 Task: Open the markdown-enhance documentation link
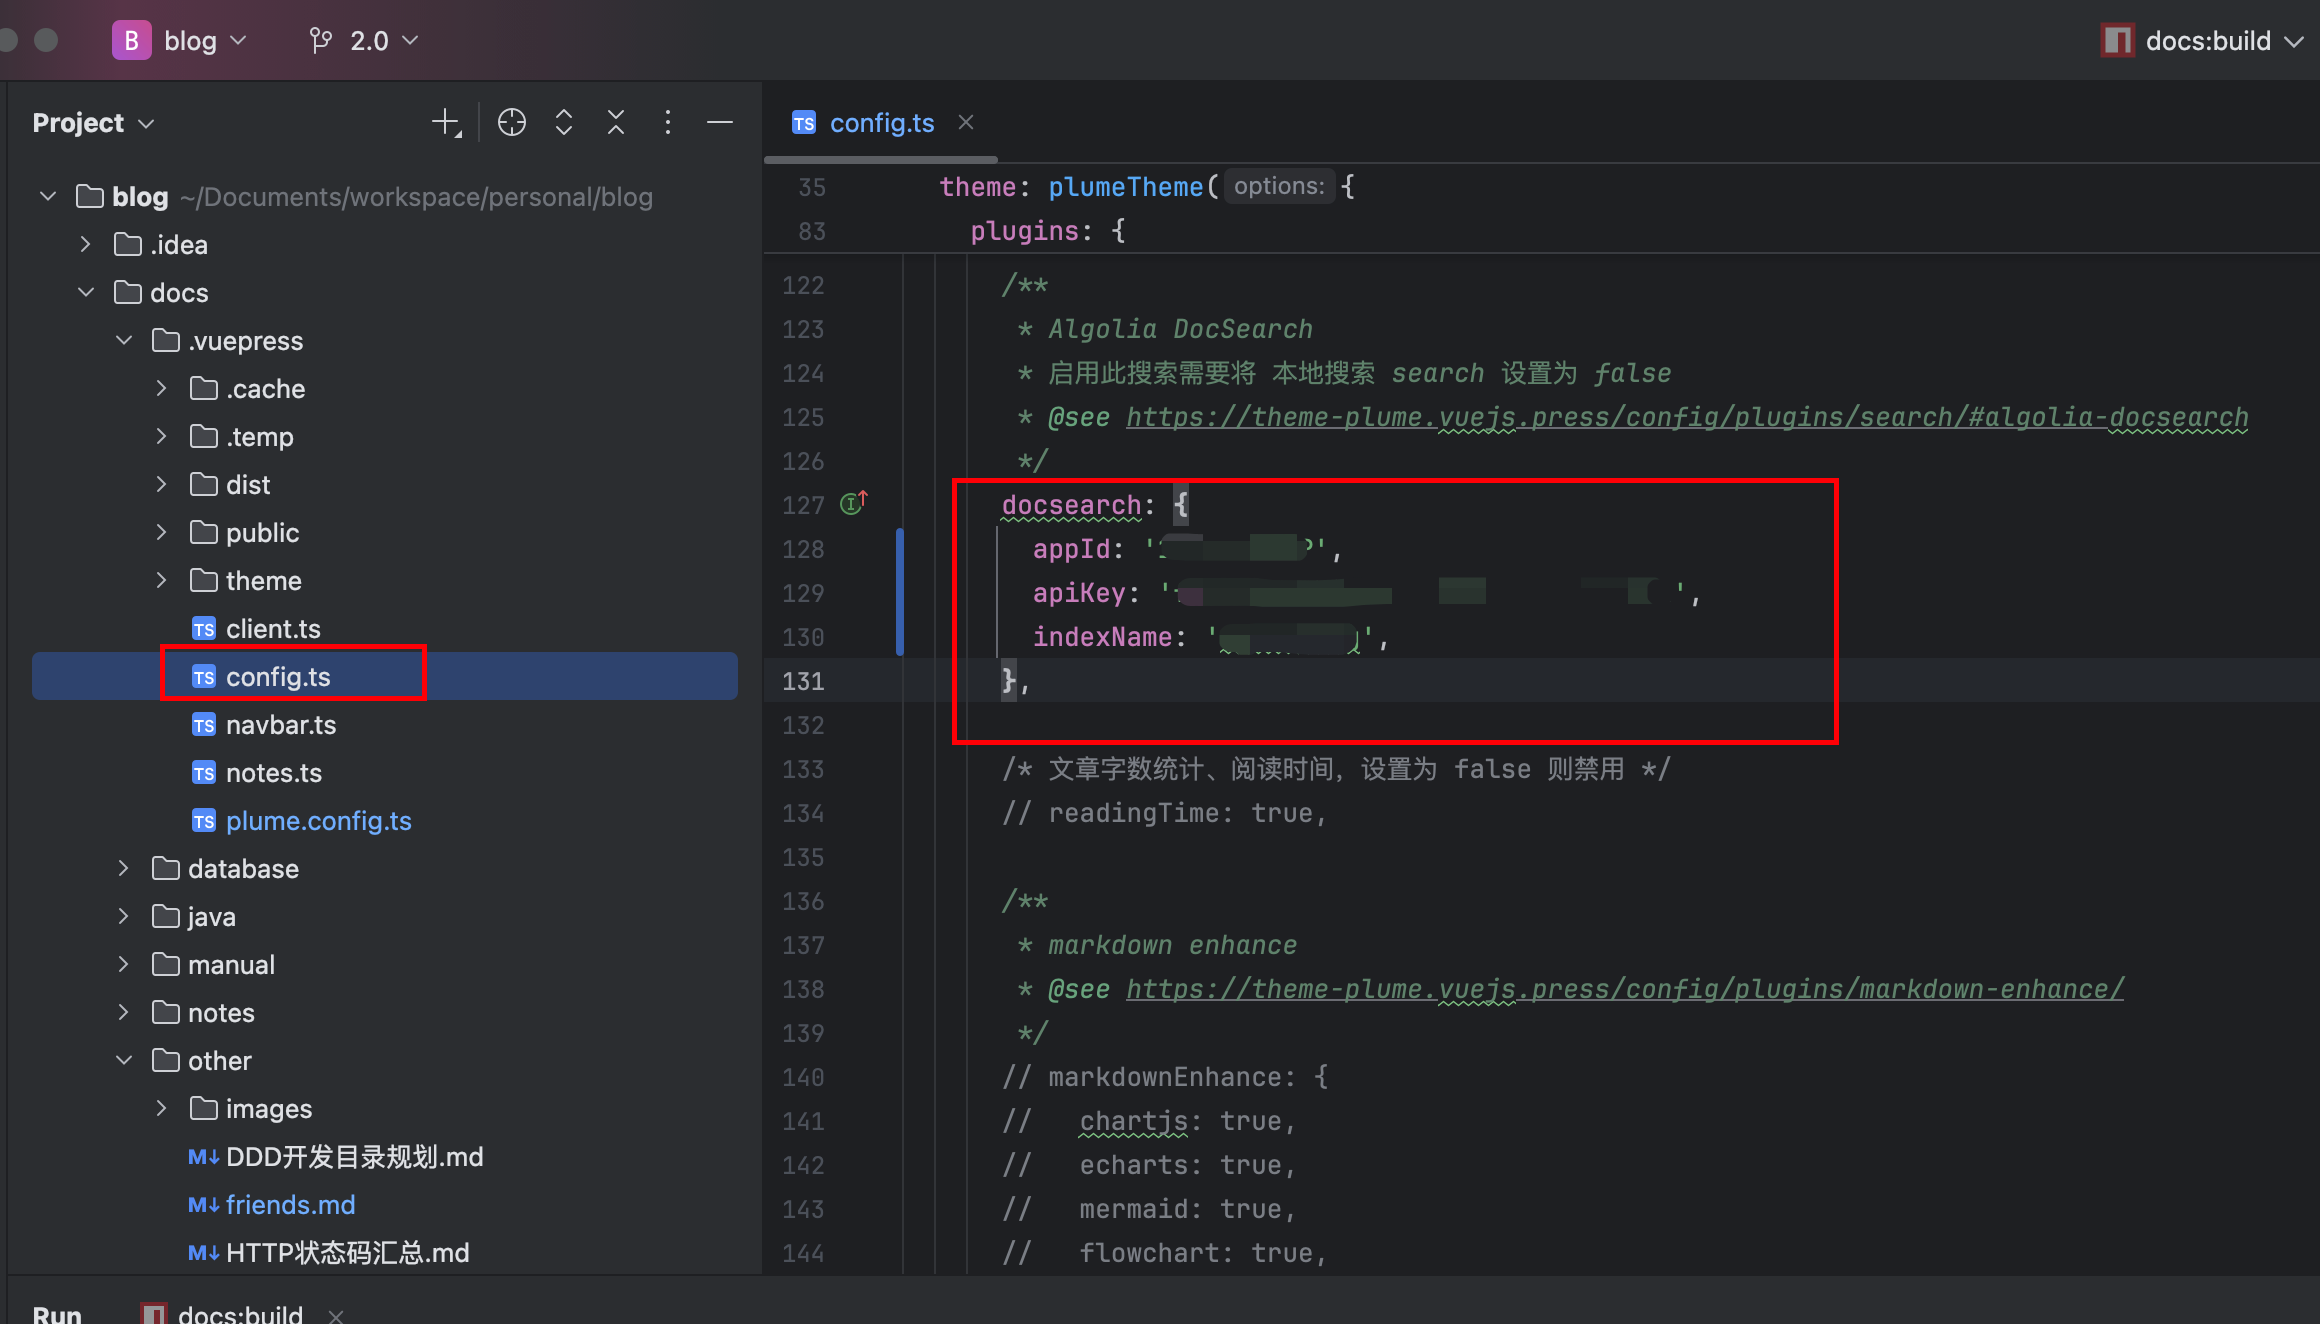(1625, 989)
